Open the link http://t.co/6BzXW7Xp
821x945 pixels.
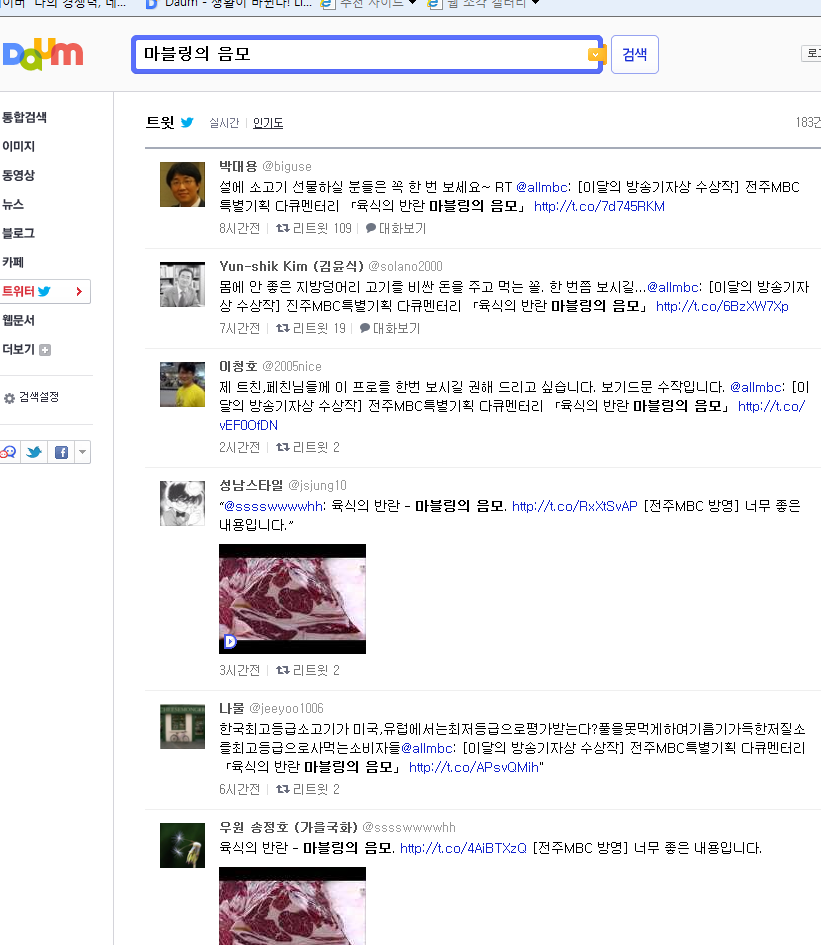coord(722,306)
